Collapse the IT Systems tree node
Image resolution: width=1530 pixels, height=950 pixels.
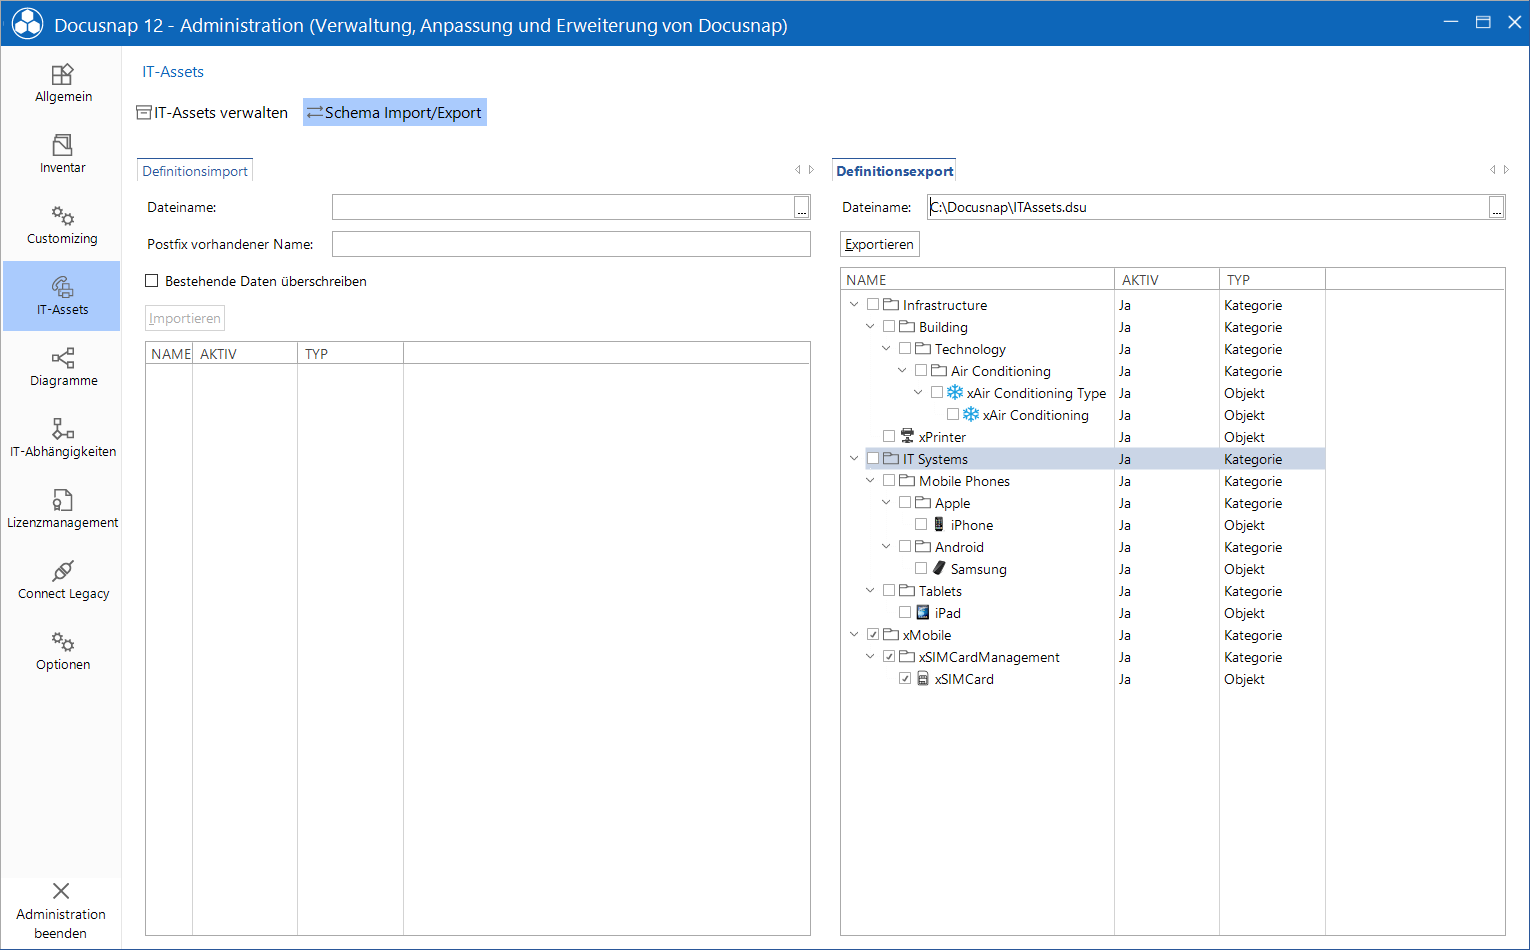[854, 458]
